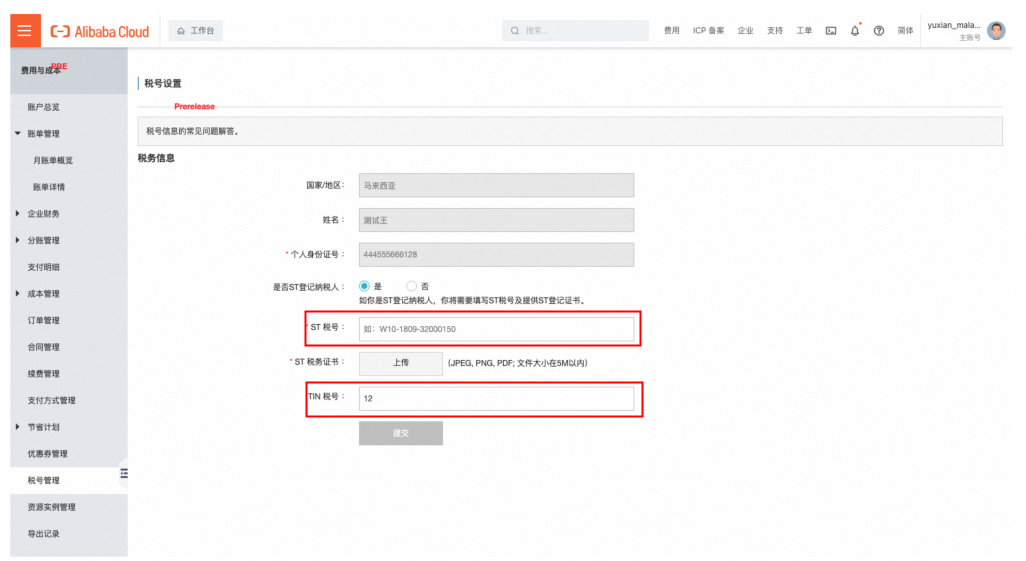Screen dimensions: 1026x561
Task: Open the hamburger navigation menu
Action: tap(25, 31)
